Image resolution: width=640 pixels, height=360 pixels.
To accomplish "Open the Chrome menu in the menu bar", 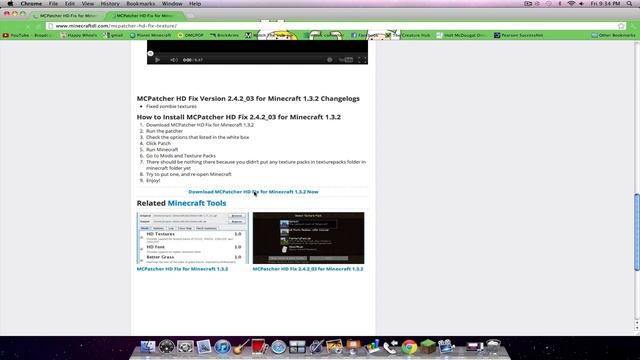I will (x=31, y=4).
